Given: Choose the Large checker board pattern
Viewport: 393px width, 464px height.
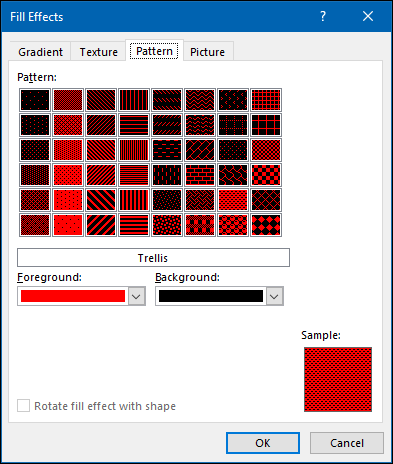Looking at the screenshot, I should (266, 175).
